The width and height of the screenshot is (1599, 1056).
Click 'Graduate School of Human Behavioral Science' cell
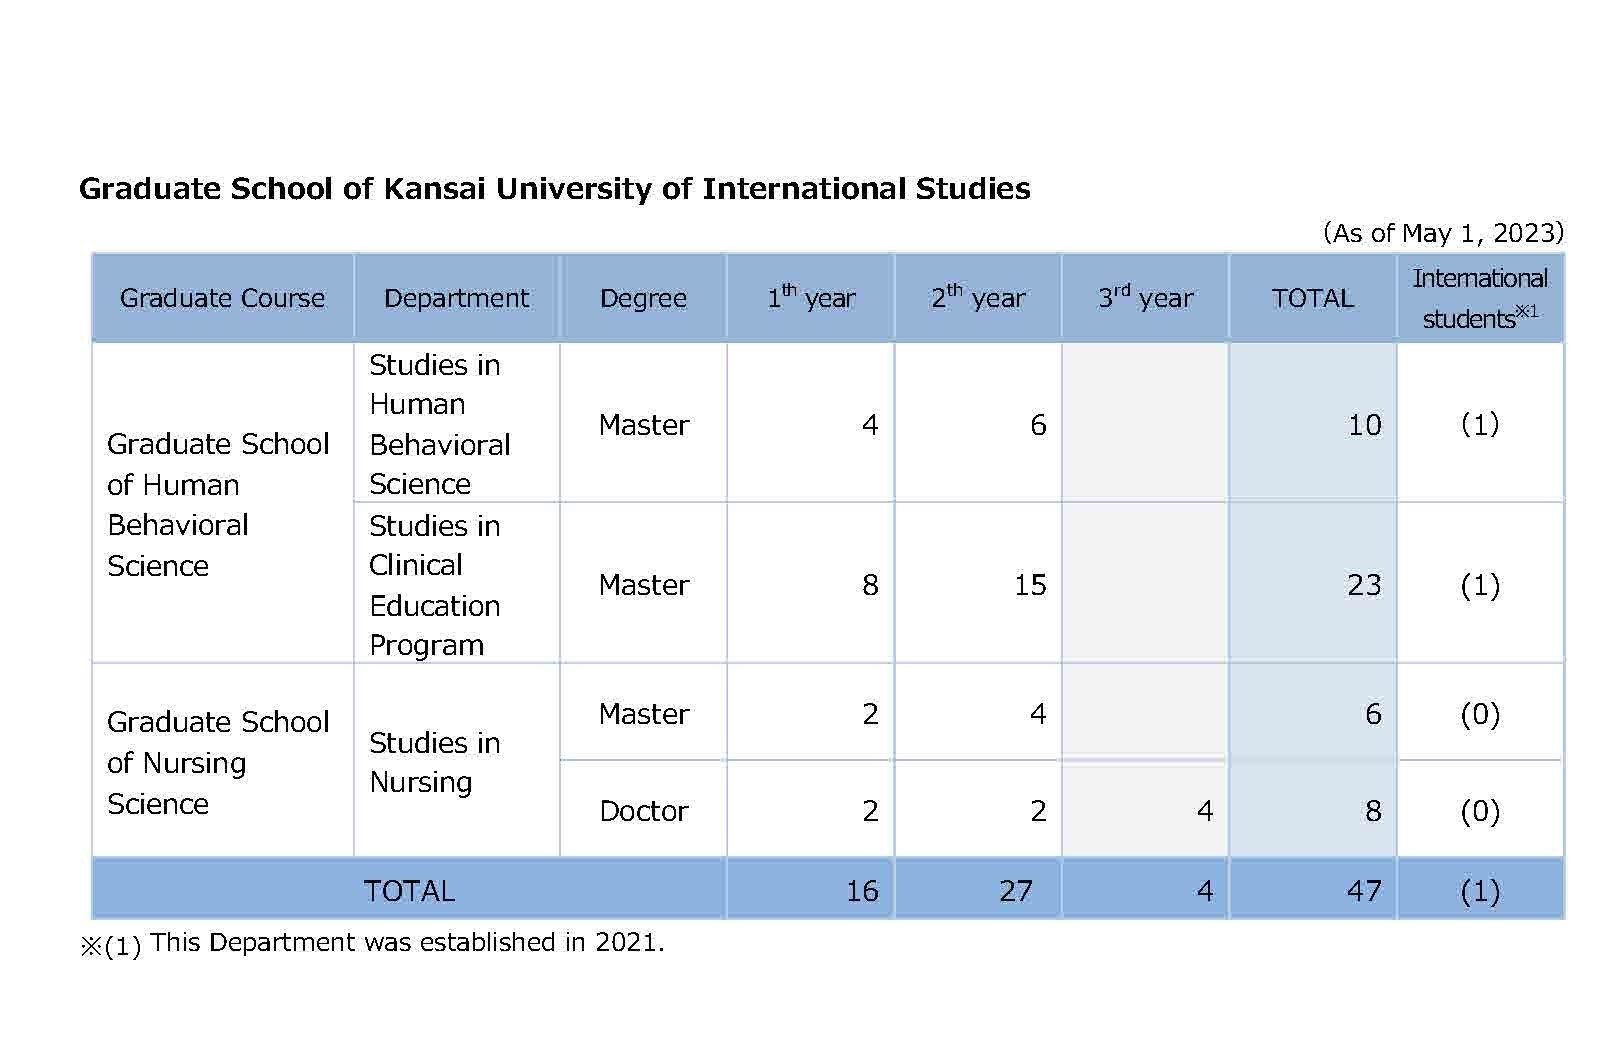(x=222, y=503)
